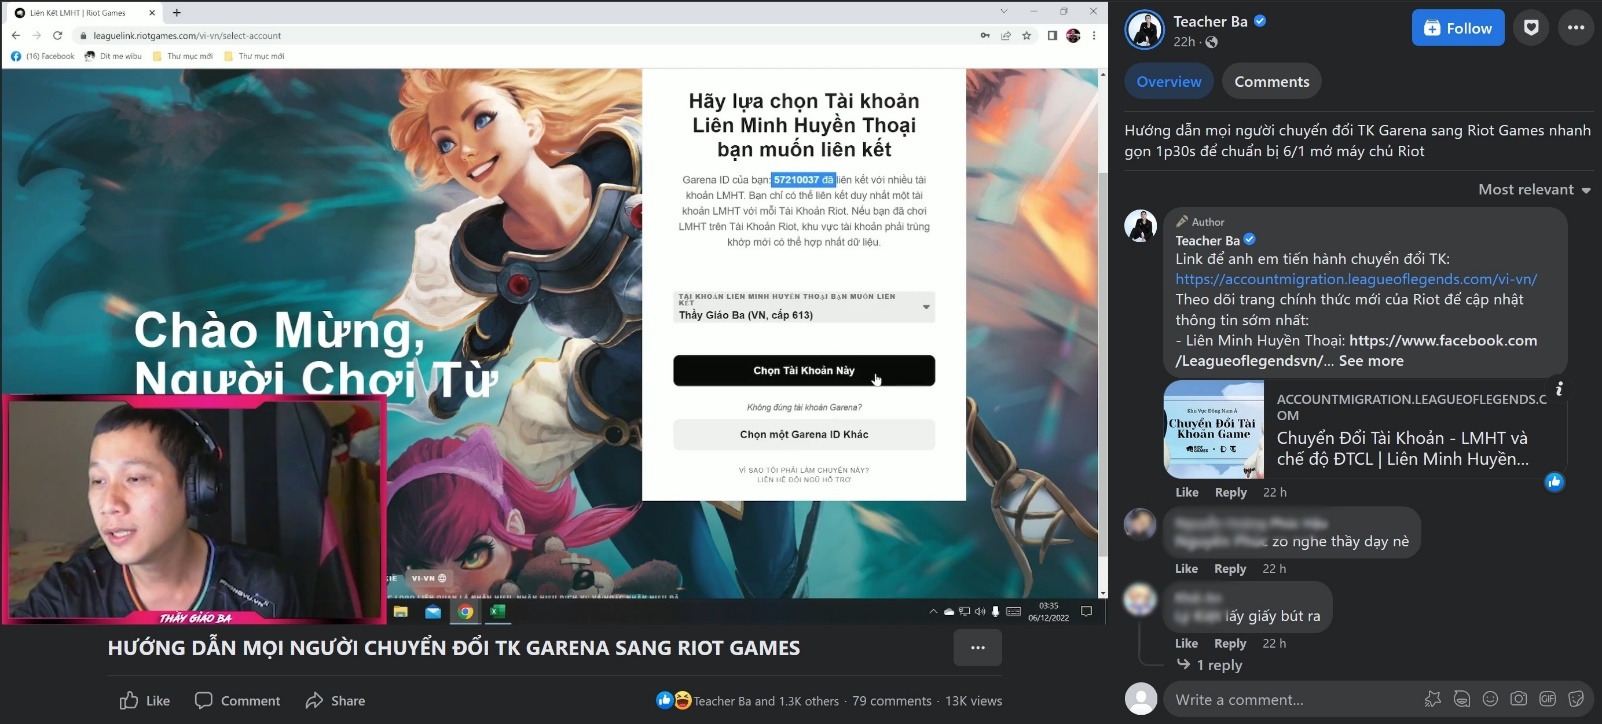Open the 'Dit me wibu' bookmark in video browser
The image size is (1602, 724).
[114, 56]
